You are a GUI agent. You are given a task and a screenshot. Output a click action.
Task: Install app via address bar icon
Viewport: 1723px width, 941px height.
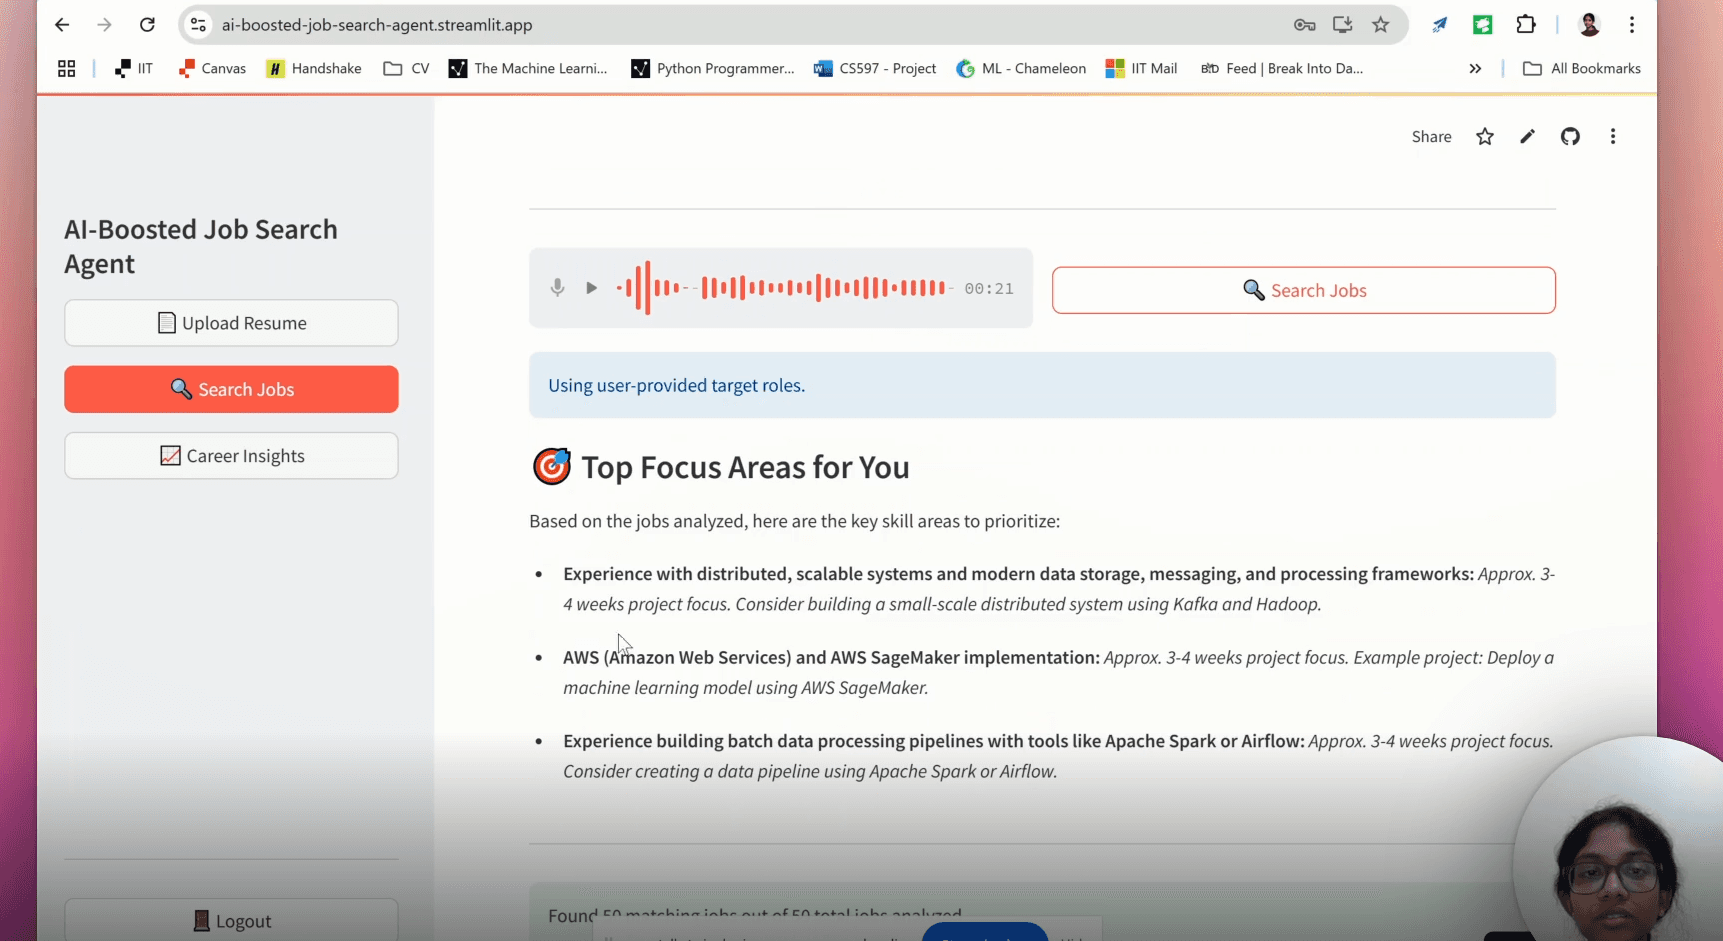[1342, 25]
